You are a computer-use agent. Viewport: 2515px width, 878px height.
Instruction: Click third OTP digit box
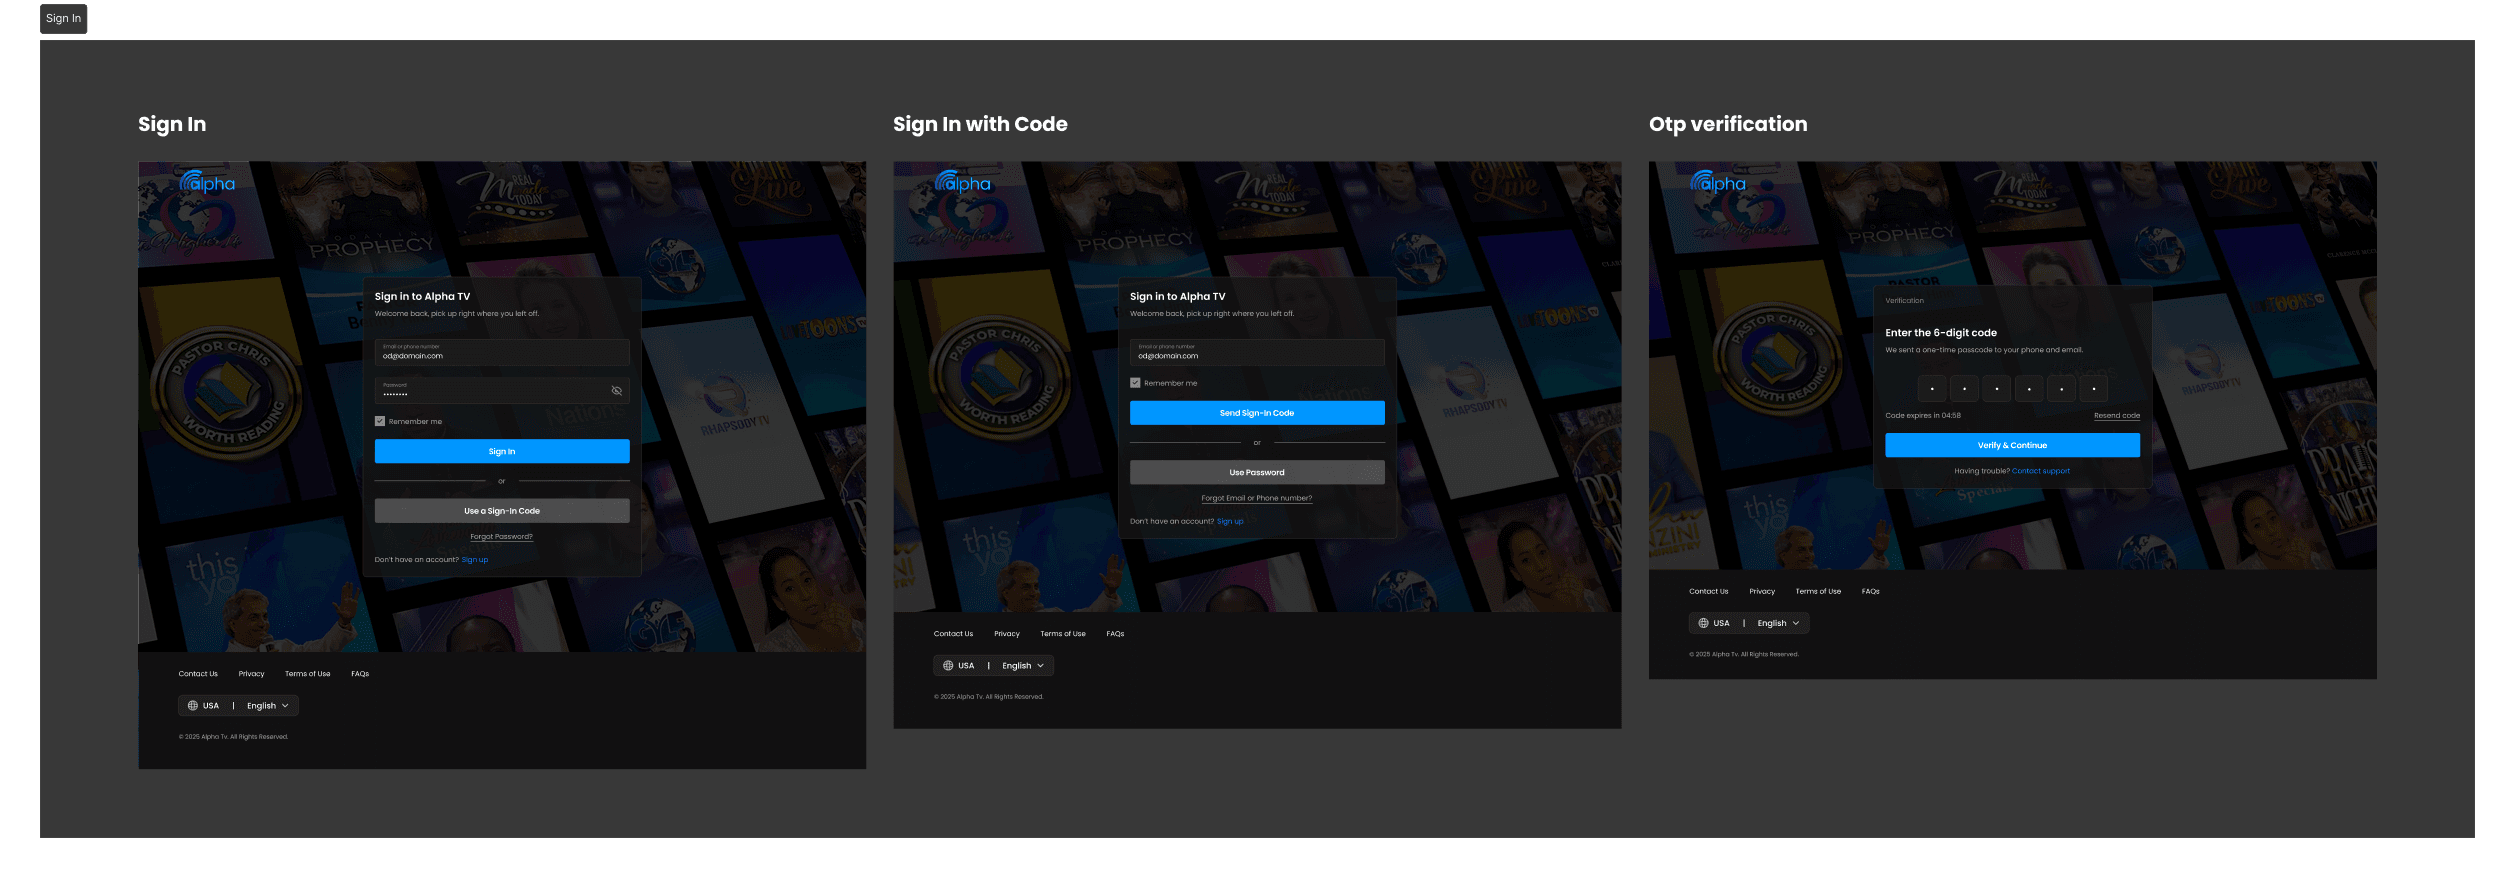pyautogui.click(x=1996, y=389)
